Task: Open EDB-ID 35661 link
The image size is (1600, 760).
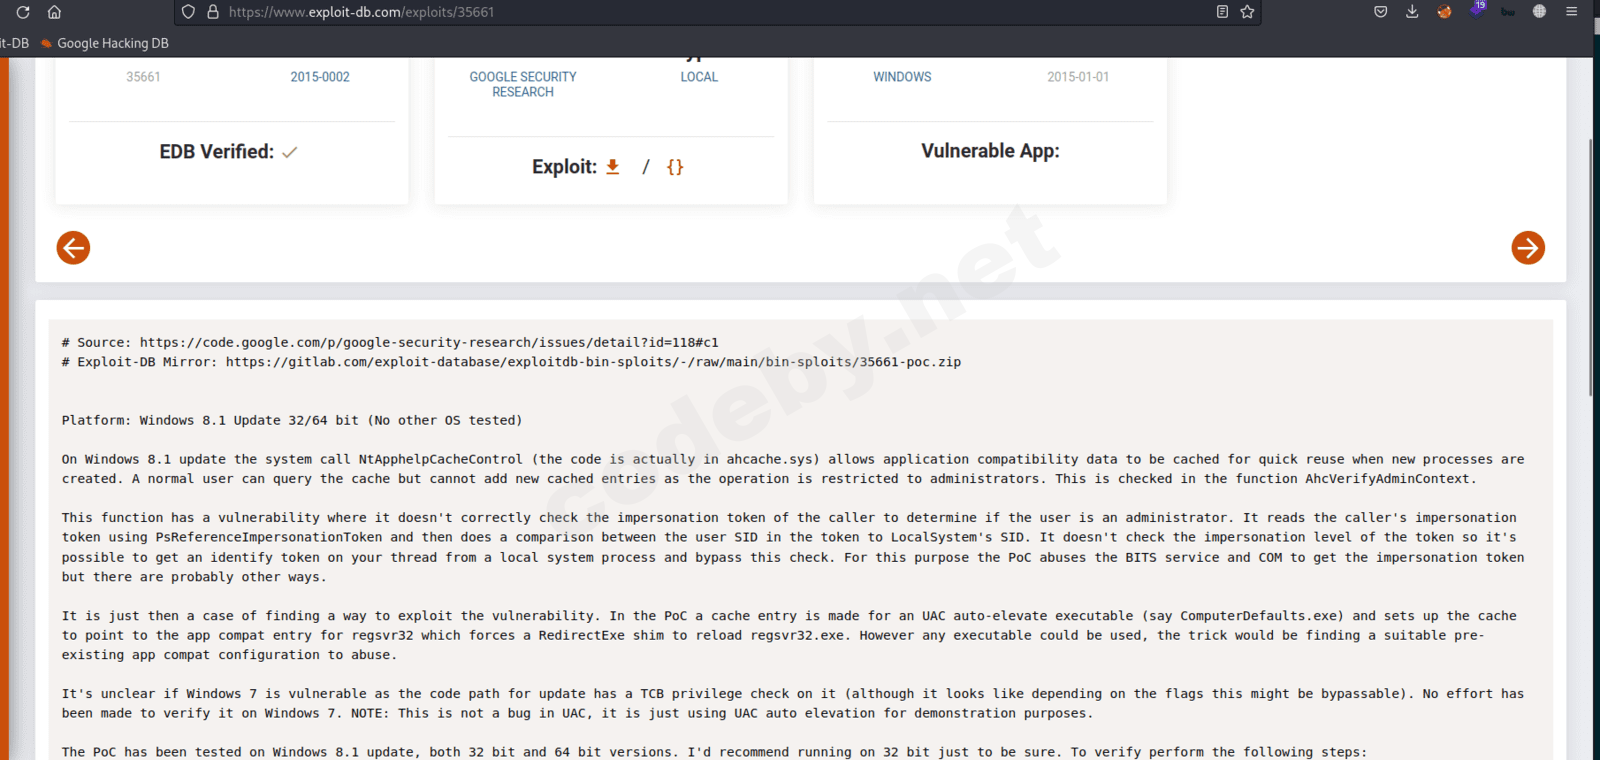Action: pos(143,77)
